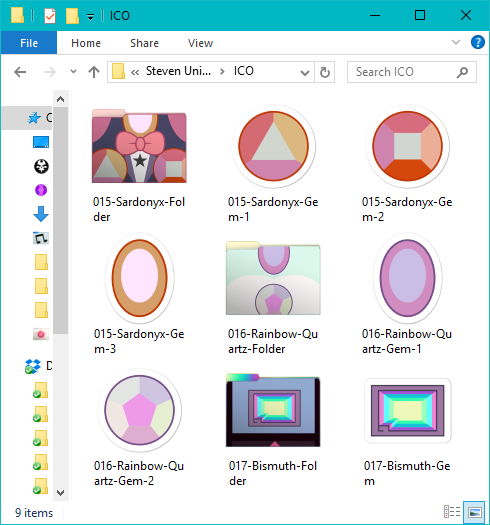This screenshot has width=490, height=525.
Task: Switch to details view layout
Action: pos(452,512)
